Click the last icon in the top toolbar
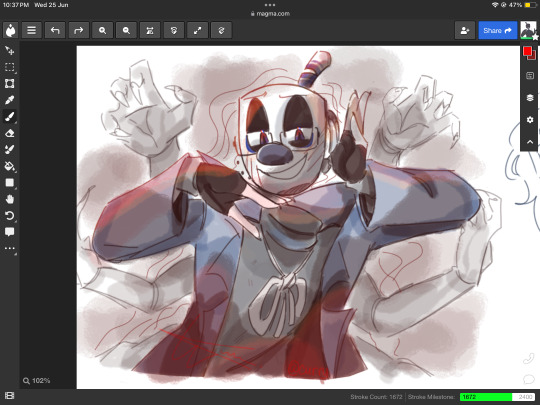 click(221, 30)
